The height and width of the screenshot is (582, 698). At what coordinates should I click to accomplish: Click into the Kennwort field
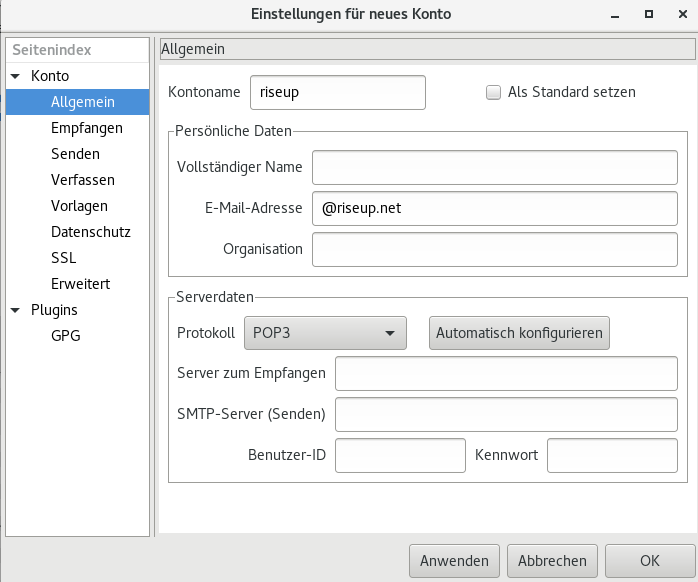[612, 455]
